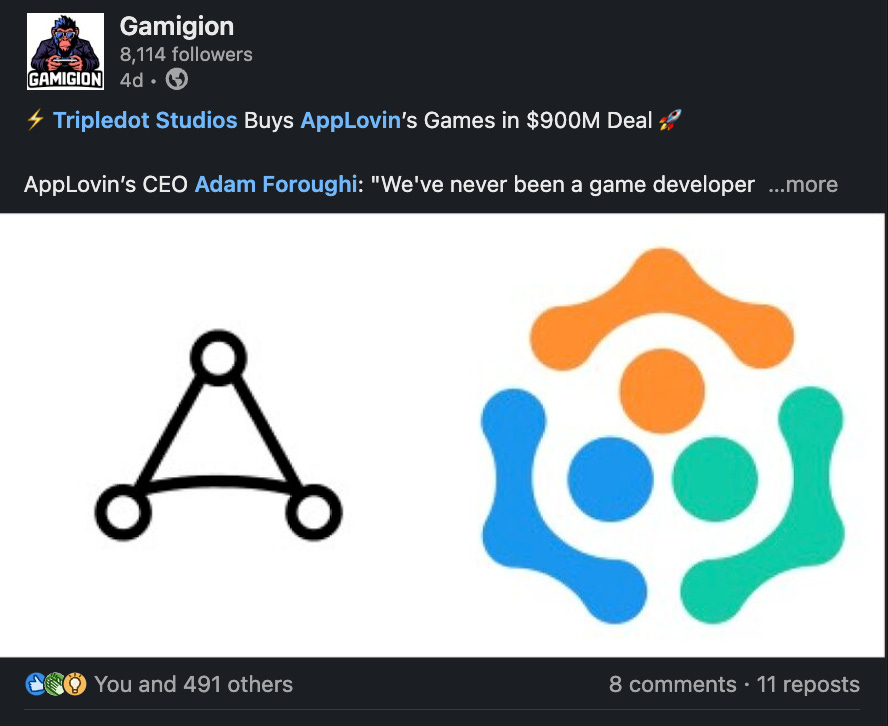
Task: Click the globe visibility icon
Action: (x=177, y=79)
